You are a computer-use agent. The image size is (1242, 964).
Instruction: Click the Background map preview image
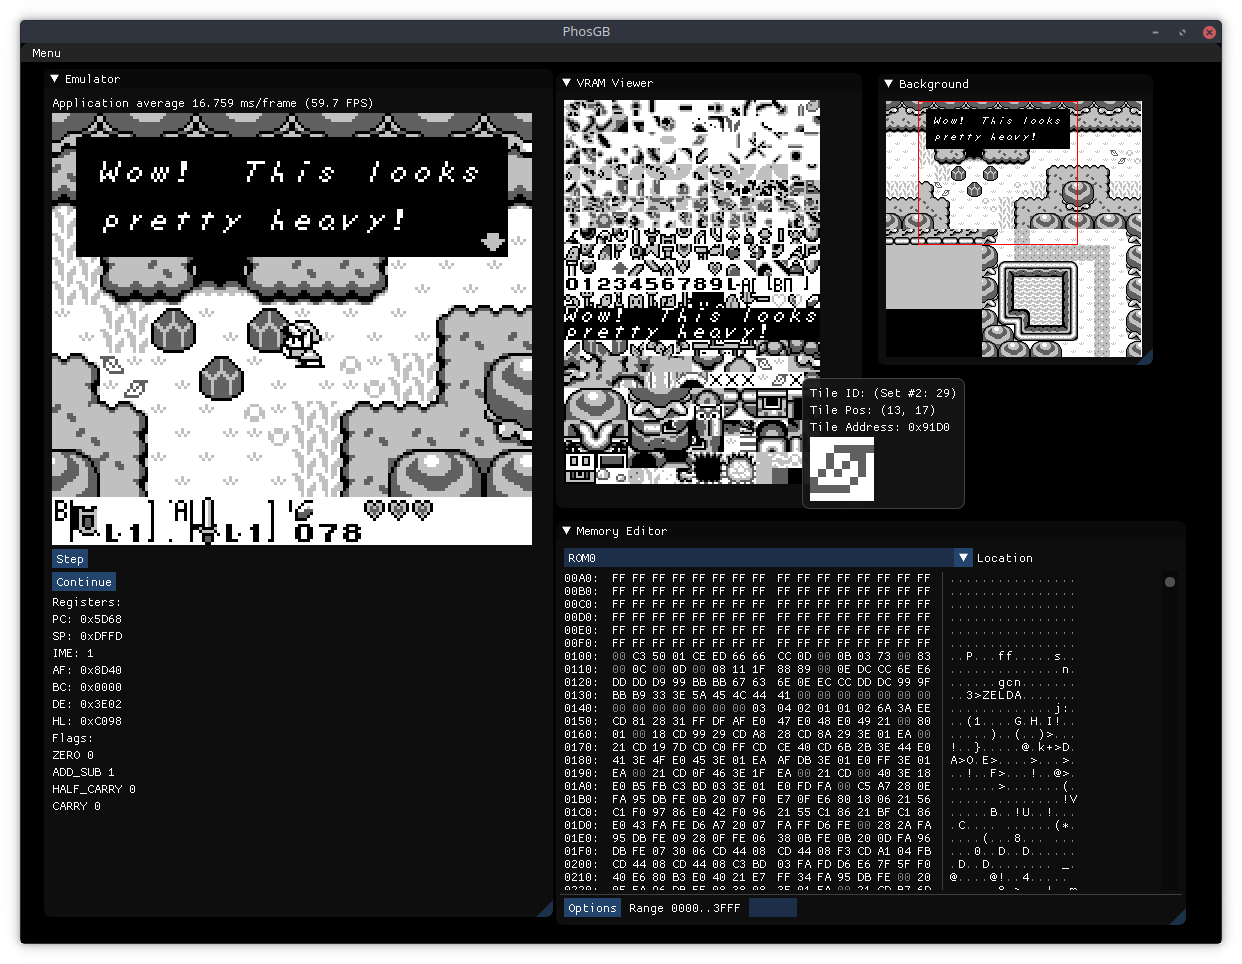click(x=1014, y=229)
